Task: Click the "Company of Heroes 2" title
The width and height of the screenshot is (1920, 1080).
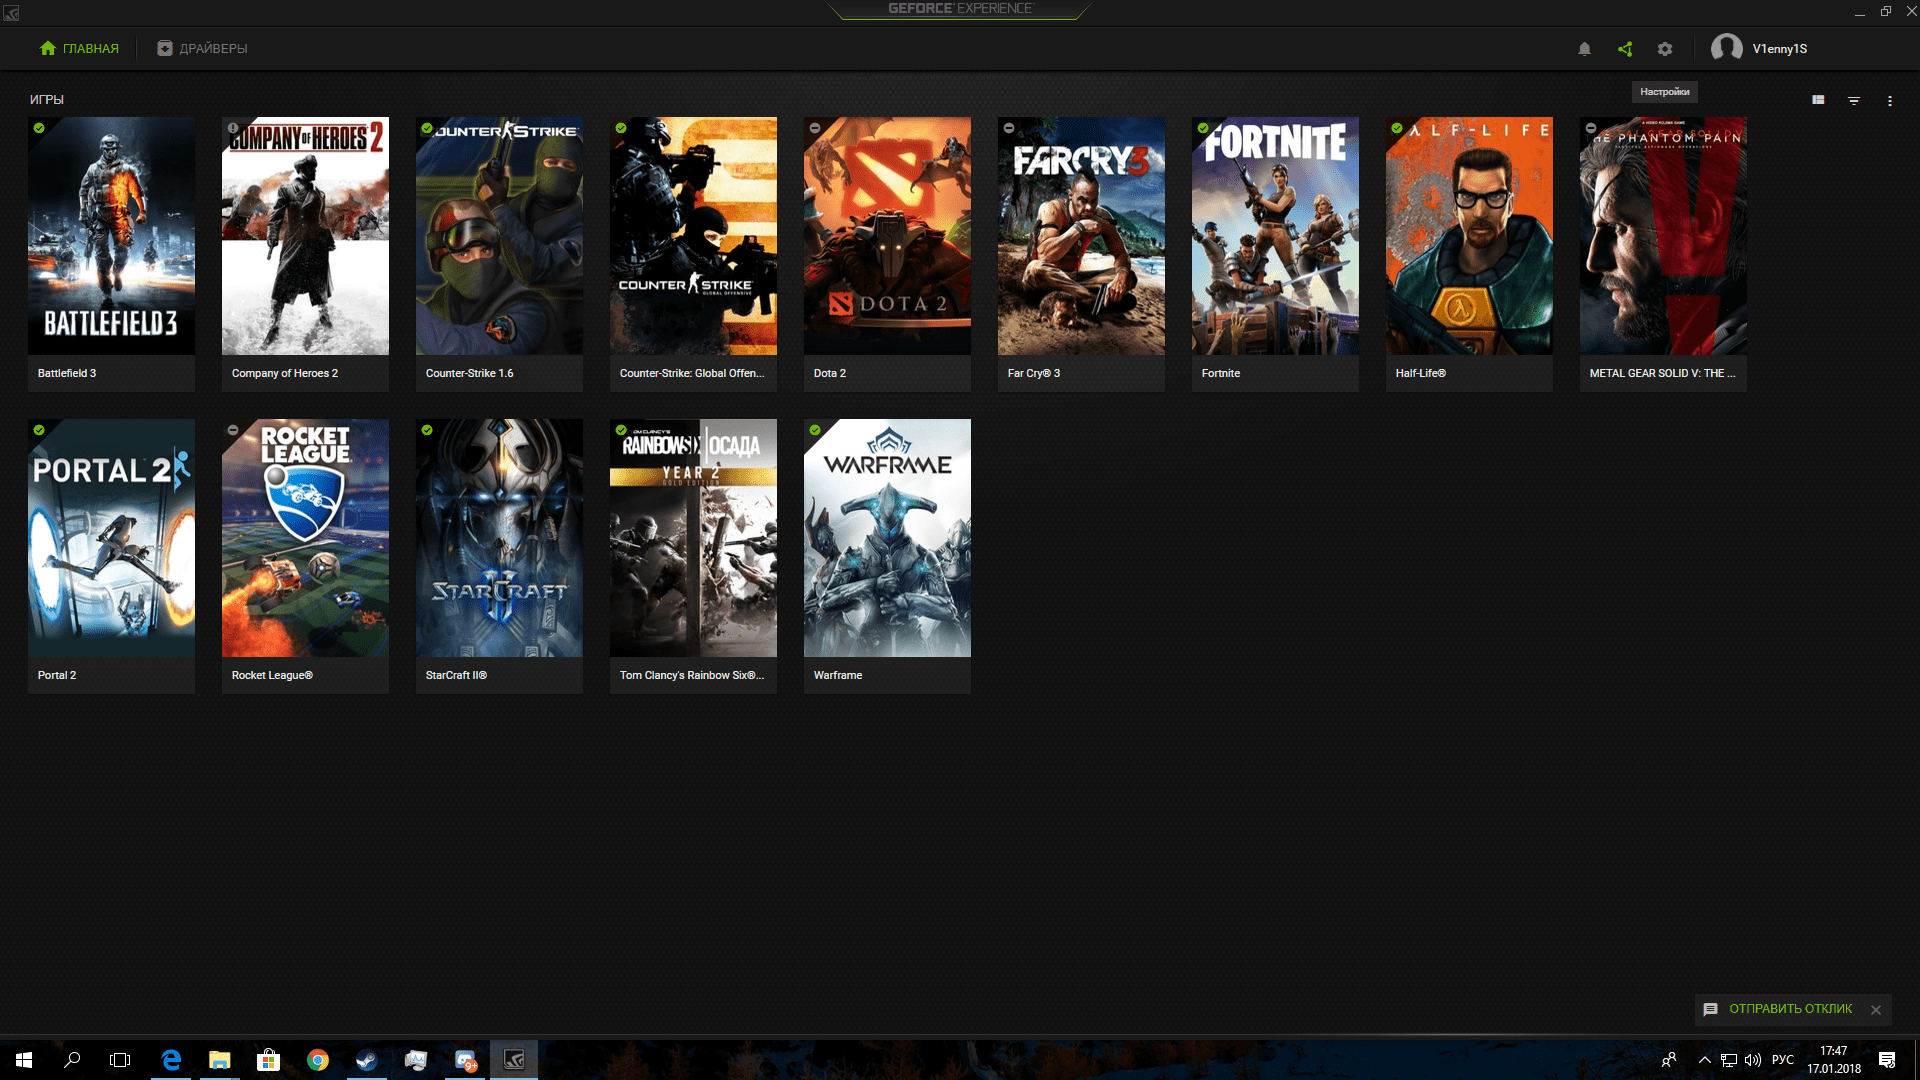Action: coord(285,373)
